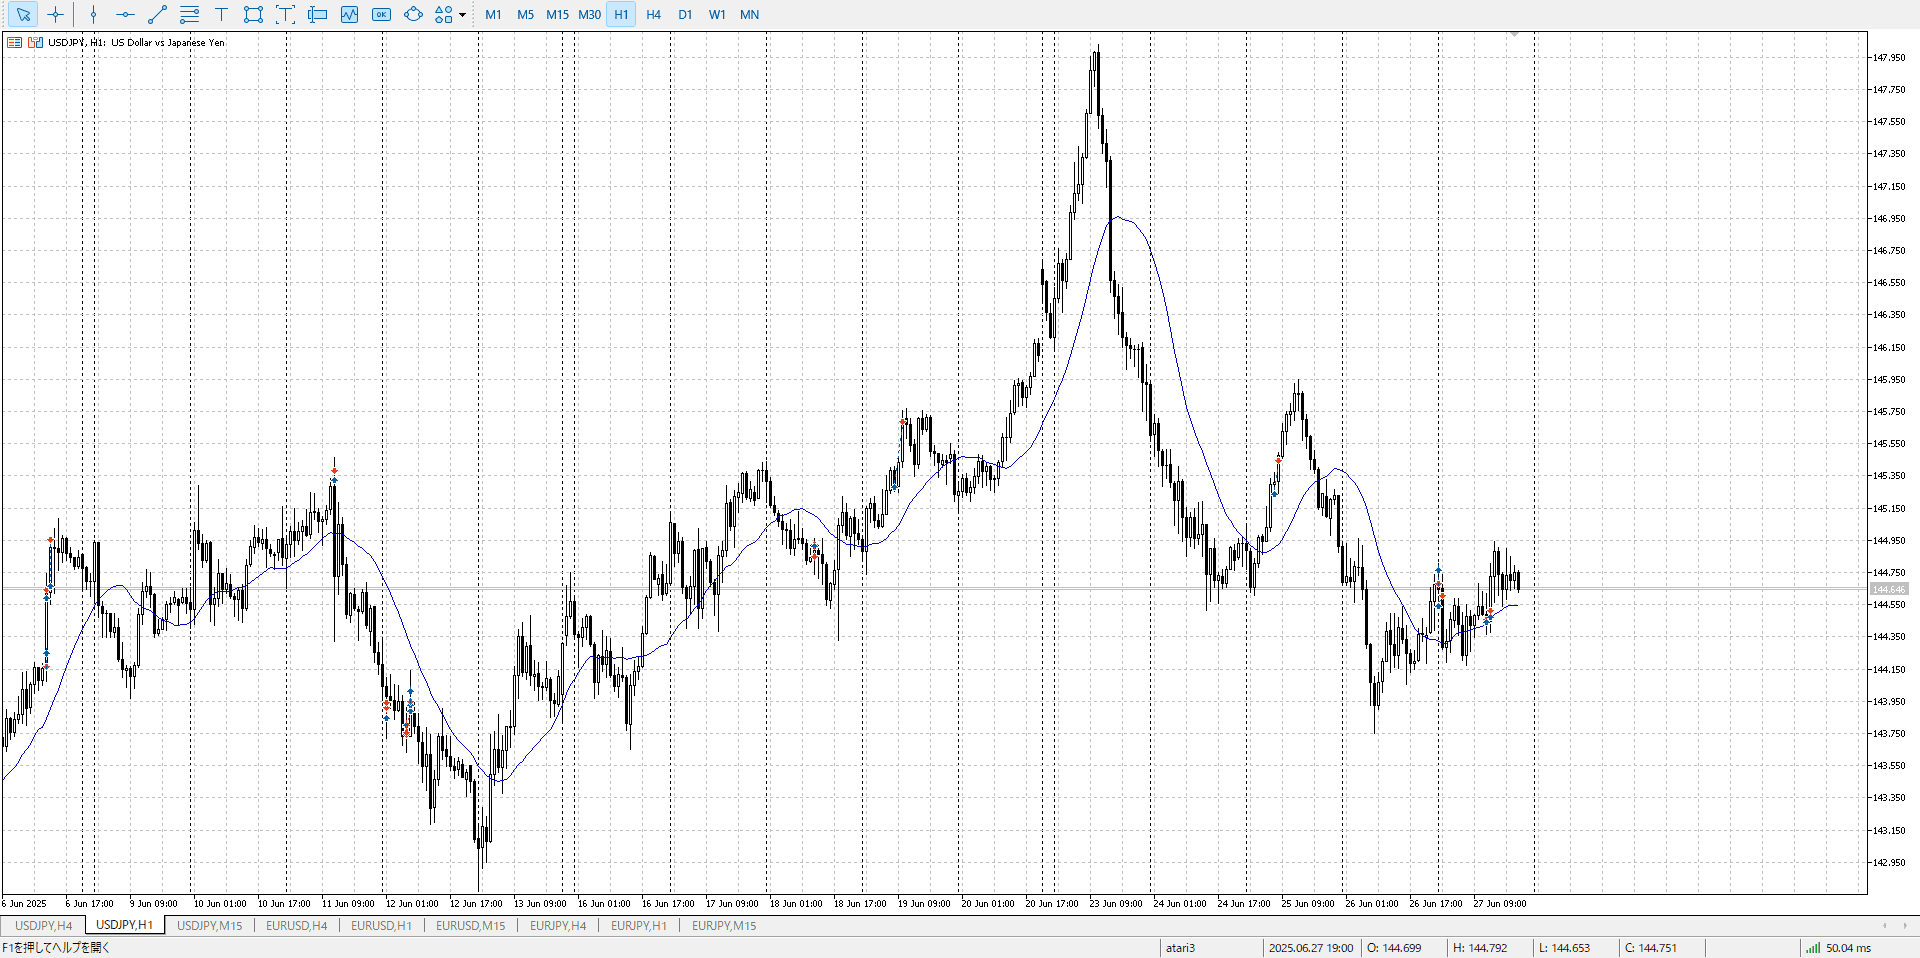This screenshot has height=958, width=1920.
Task: Switch timeframe to D1
Action: [685, 15]
